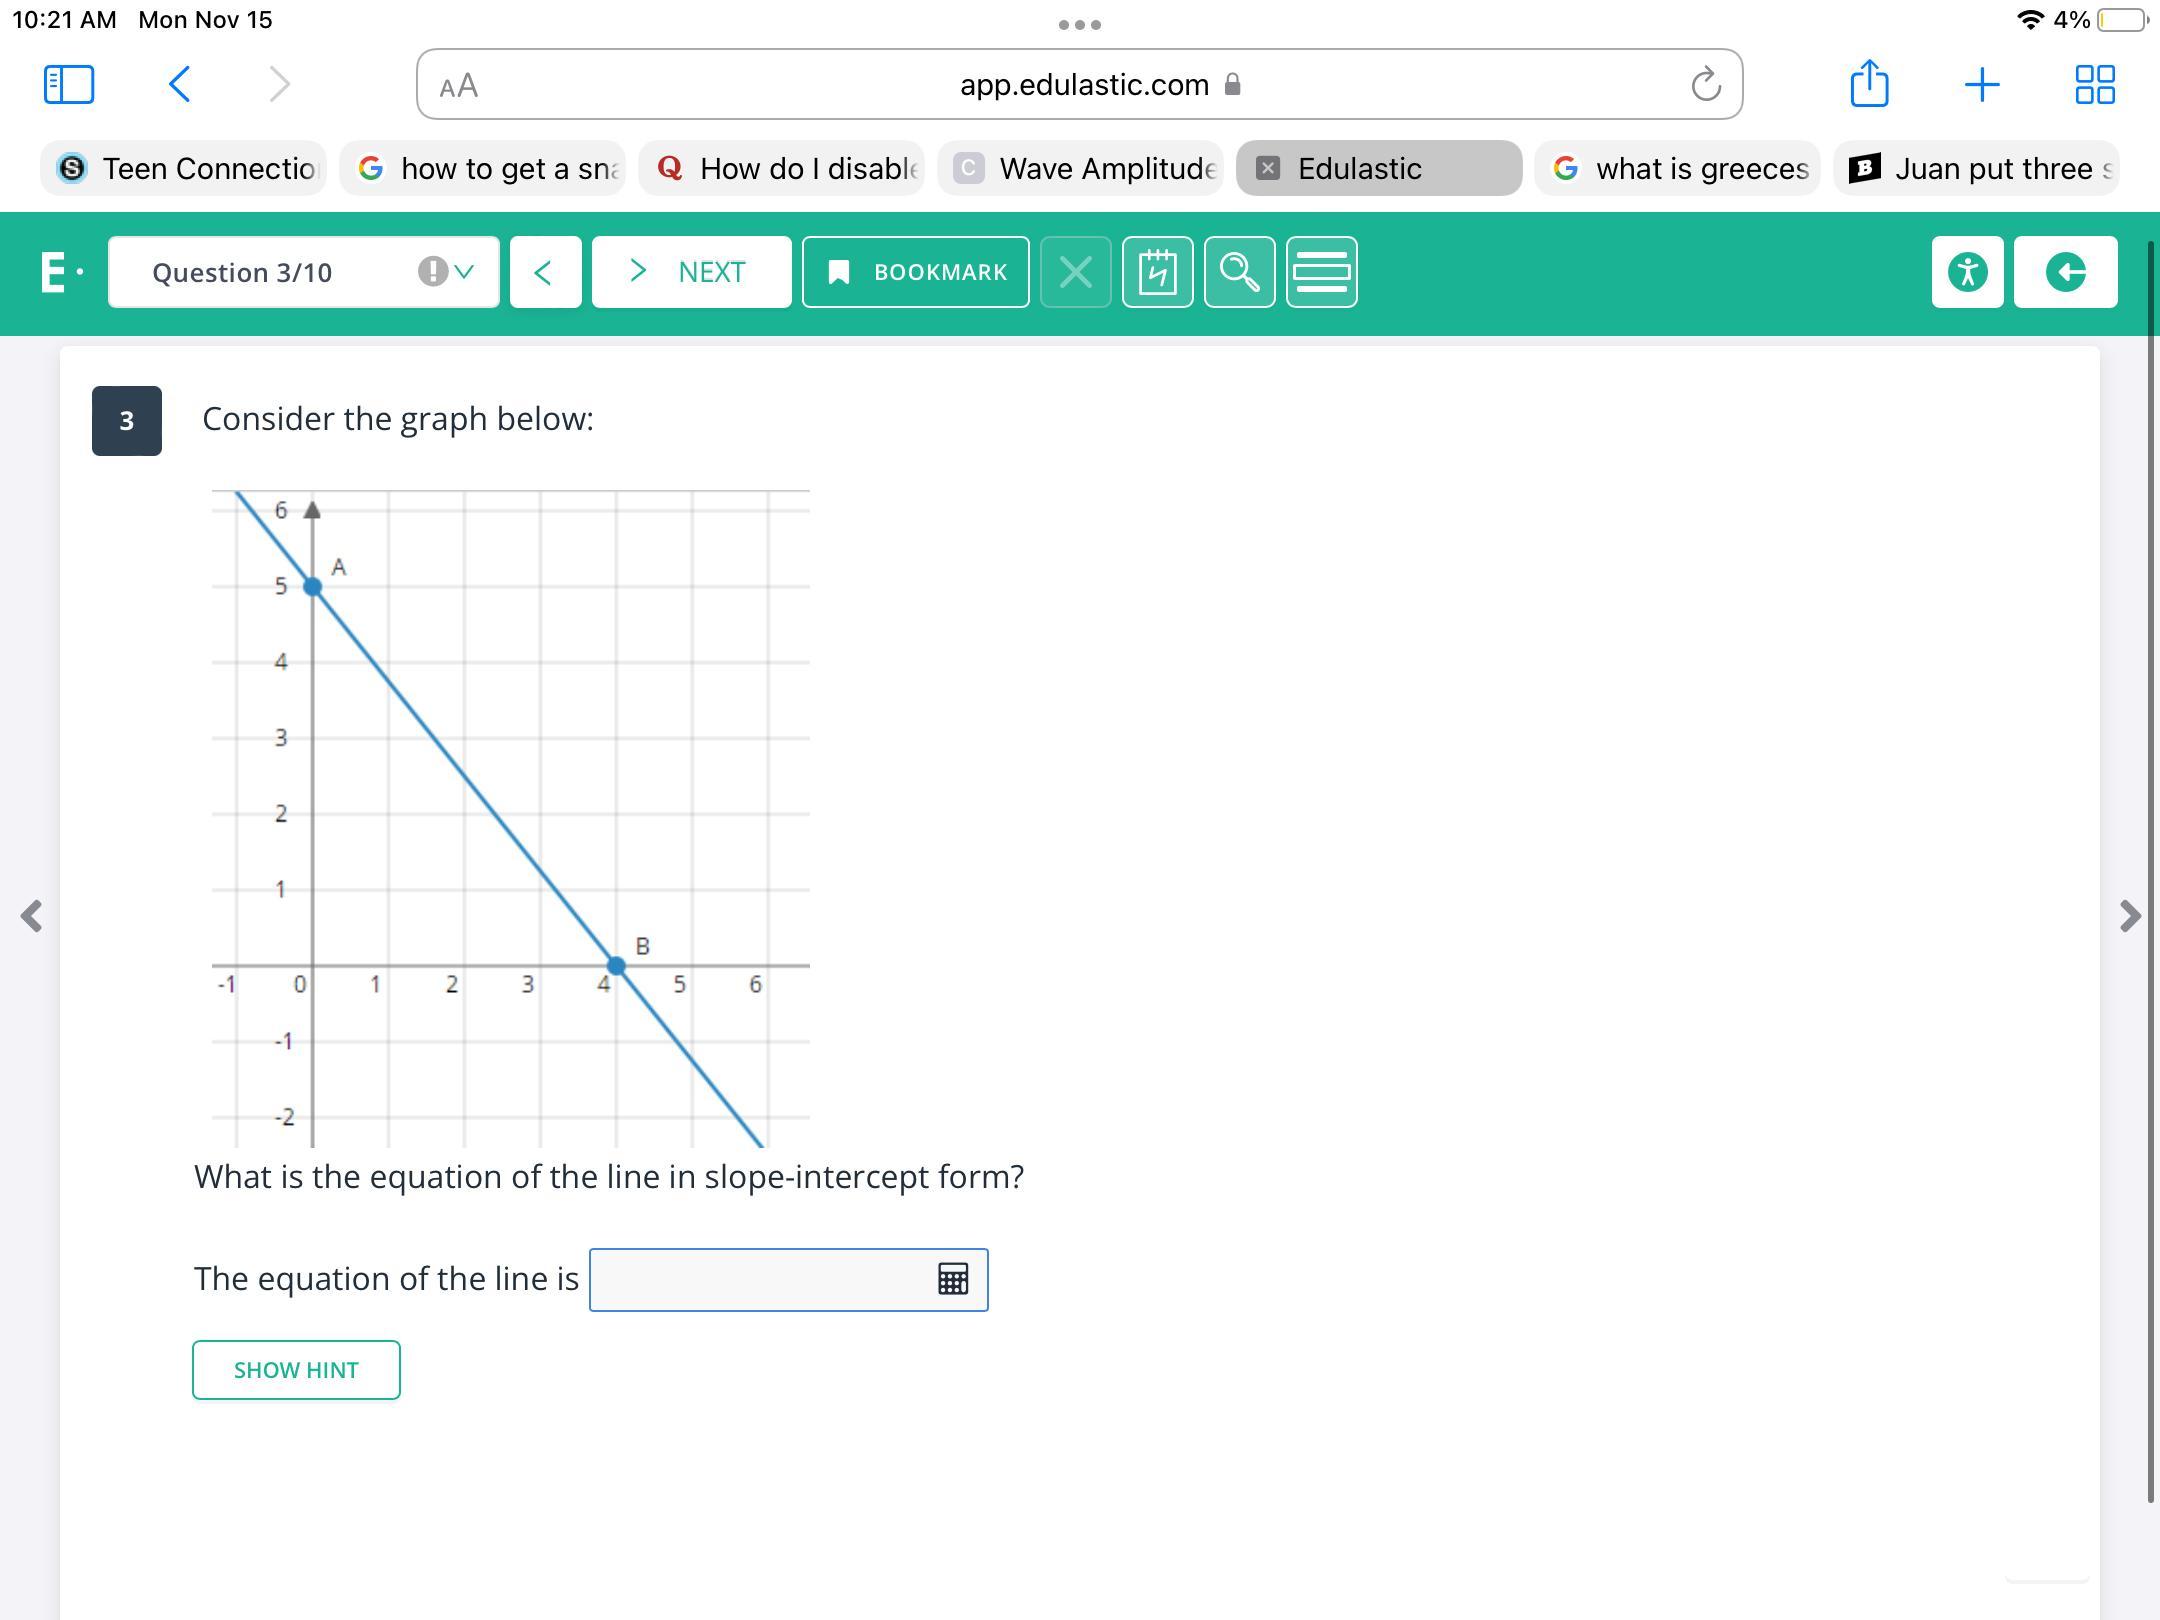
Task: Toggle the Safari sidebar panel
Action: click(x=69, y=84)
